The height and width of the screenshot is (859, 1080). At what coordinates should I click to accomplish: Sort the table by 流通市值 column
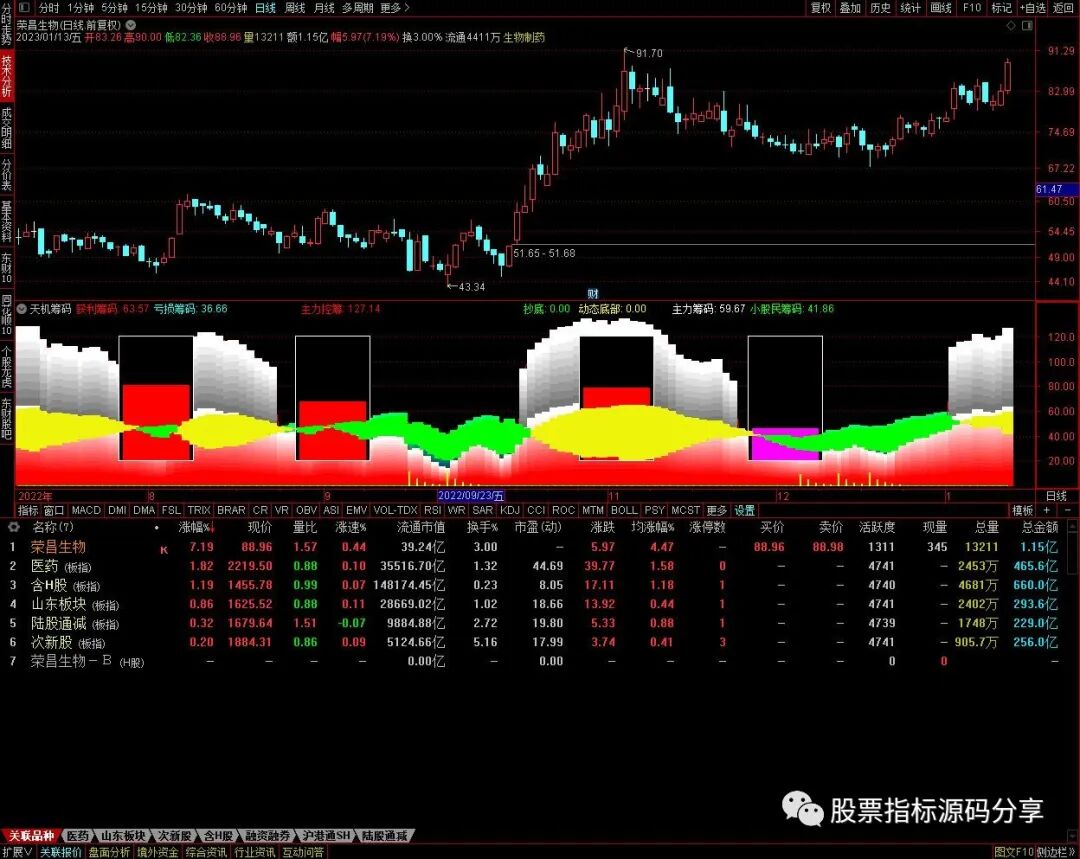pyautogui.click(x=421, y=528)
